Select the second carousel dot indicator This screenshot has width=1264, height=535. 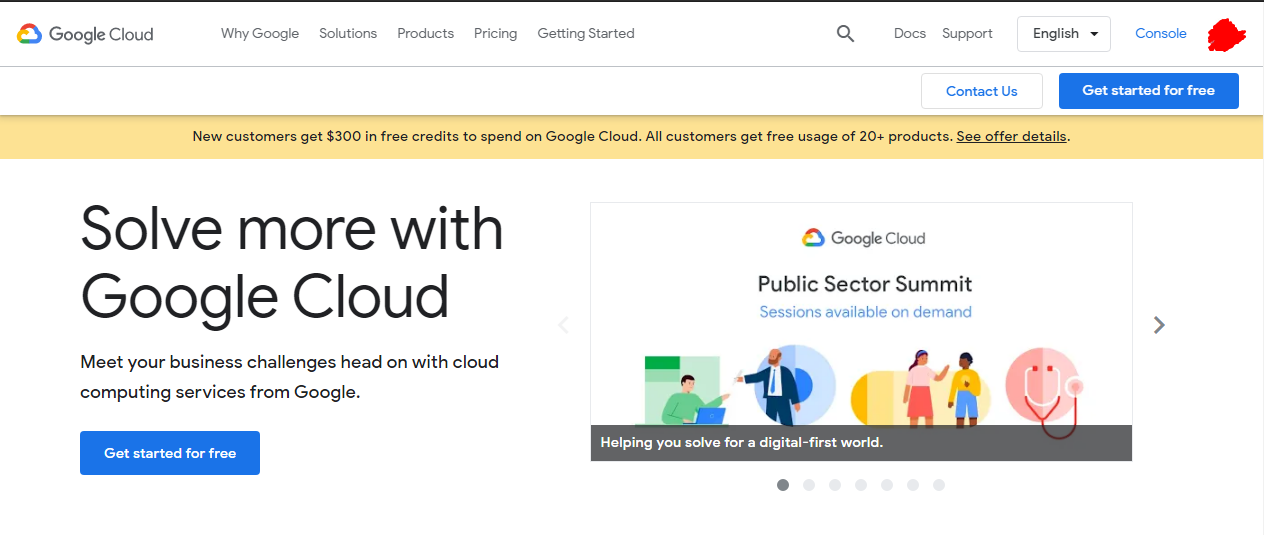tap(809, 485)
